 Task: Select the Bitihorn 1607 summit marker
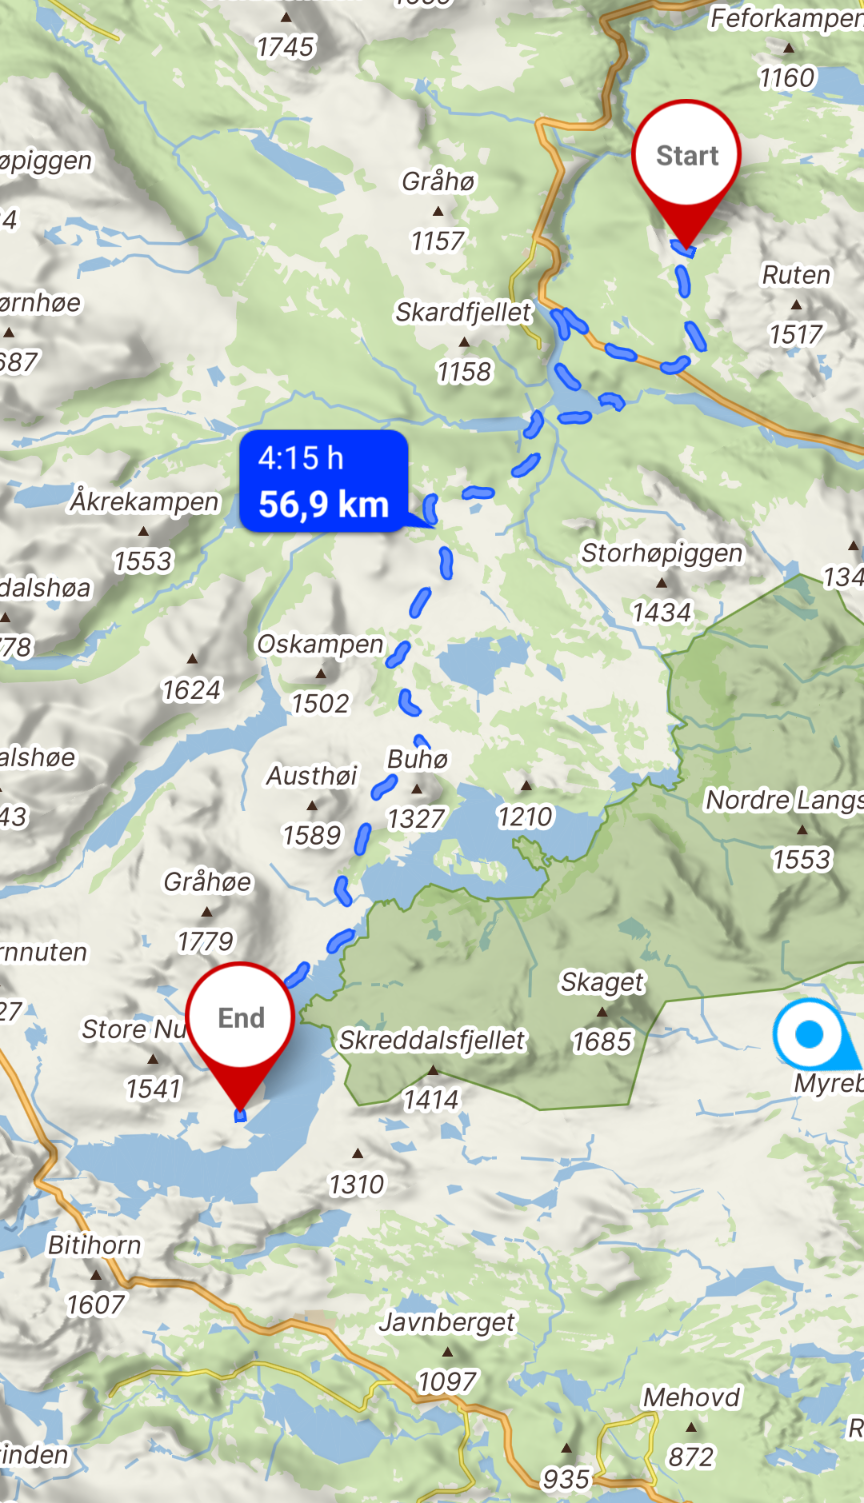coord(96,1275)
